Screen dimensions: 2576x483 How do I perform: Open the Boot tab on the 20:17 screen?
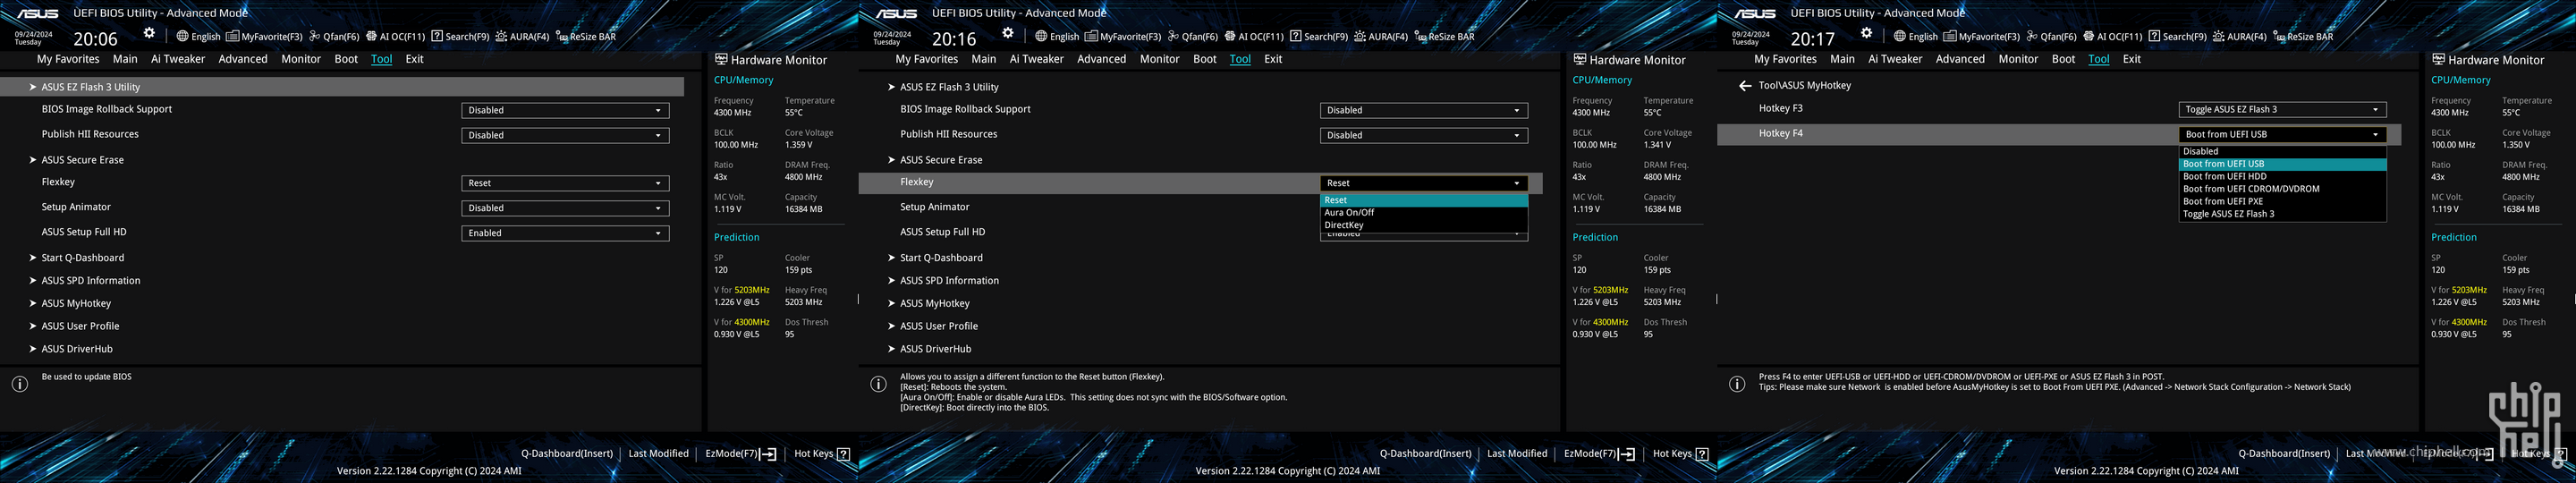(x=2063, y=59)
